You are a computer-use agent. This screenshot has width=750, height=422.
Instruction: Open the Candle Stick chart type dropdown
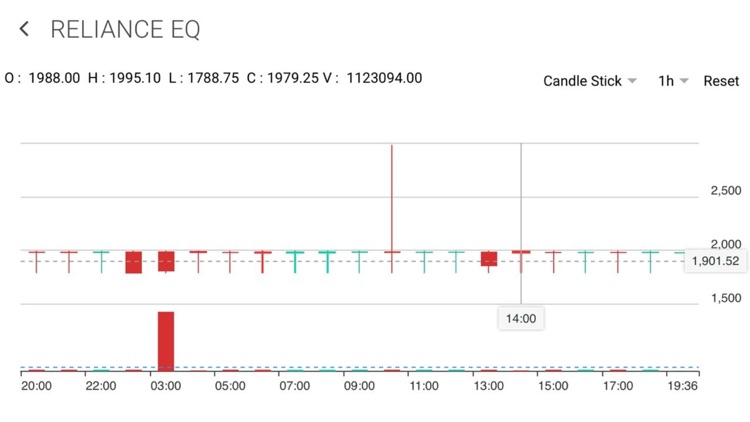[x=589, y=81]
